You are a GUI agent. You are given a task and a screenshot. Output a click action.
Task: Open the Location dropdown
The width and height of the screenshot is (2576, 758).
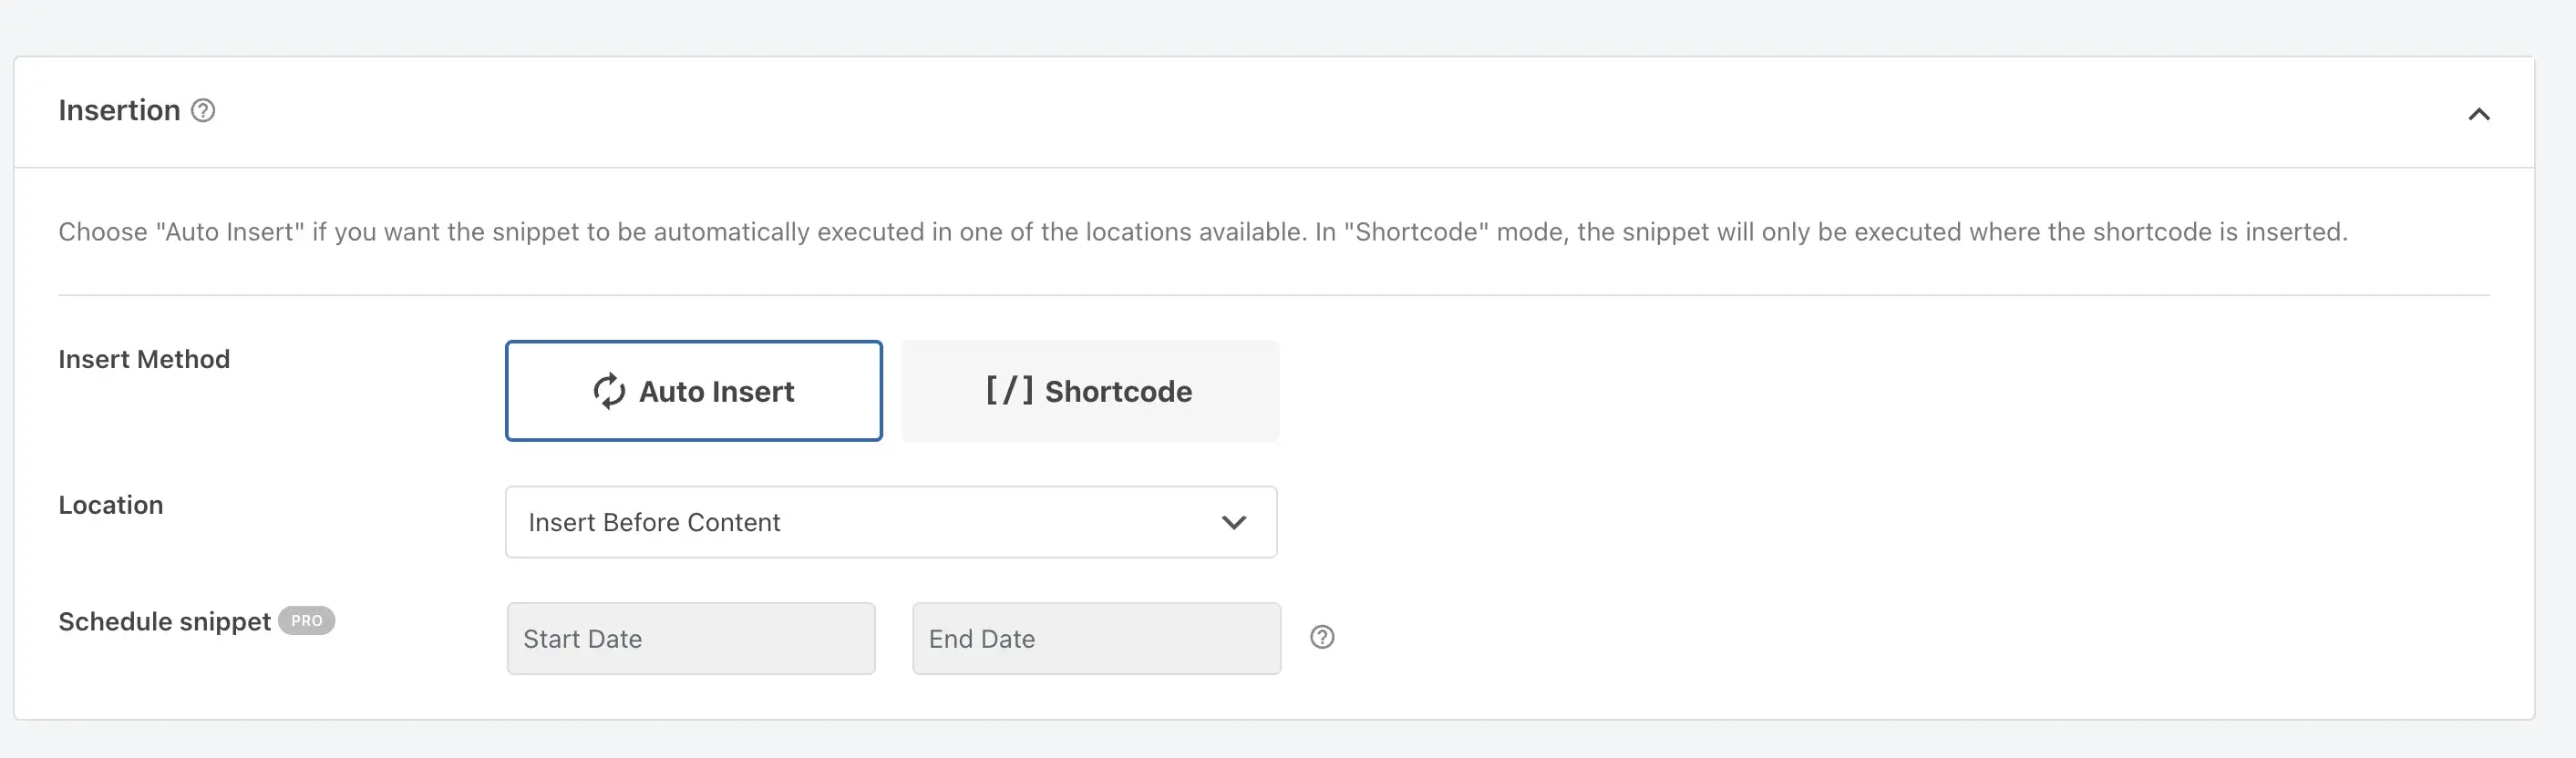tap(890, 522)
